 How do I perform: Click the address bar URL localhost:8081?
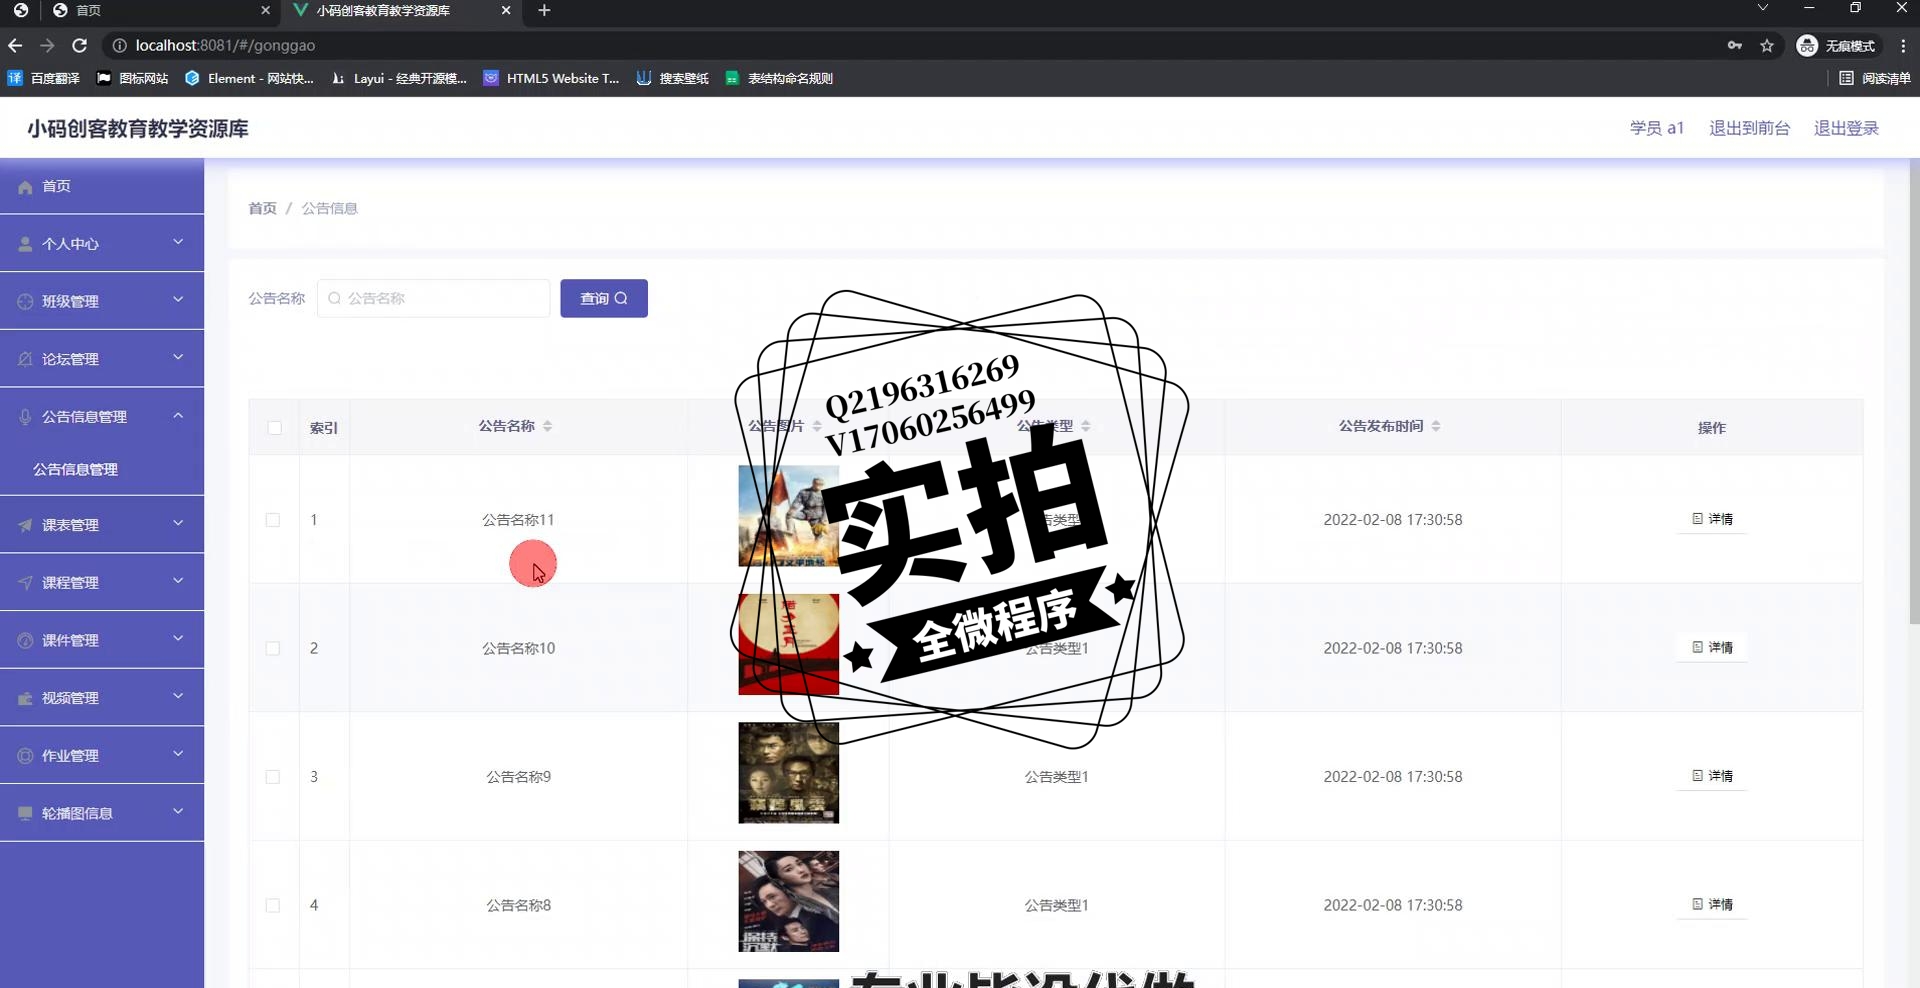tap(225, 46)
